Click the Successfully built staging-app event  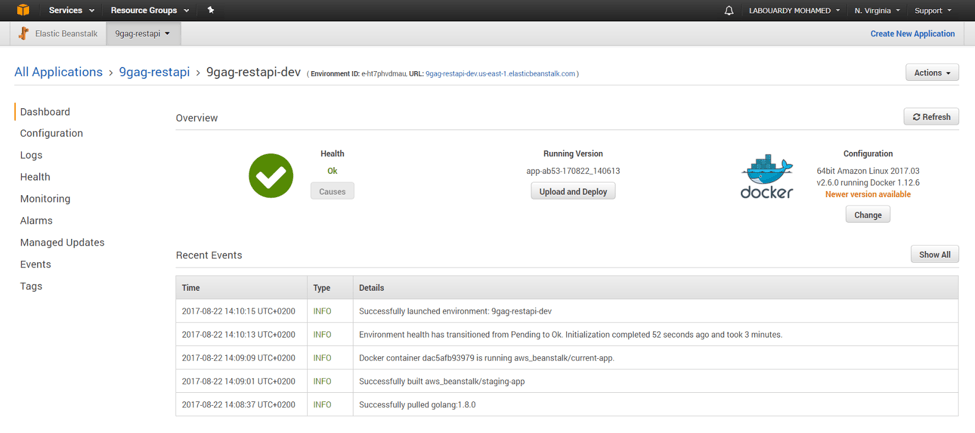(x=442, y=381)
